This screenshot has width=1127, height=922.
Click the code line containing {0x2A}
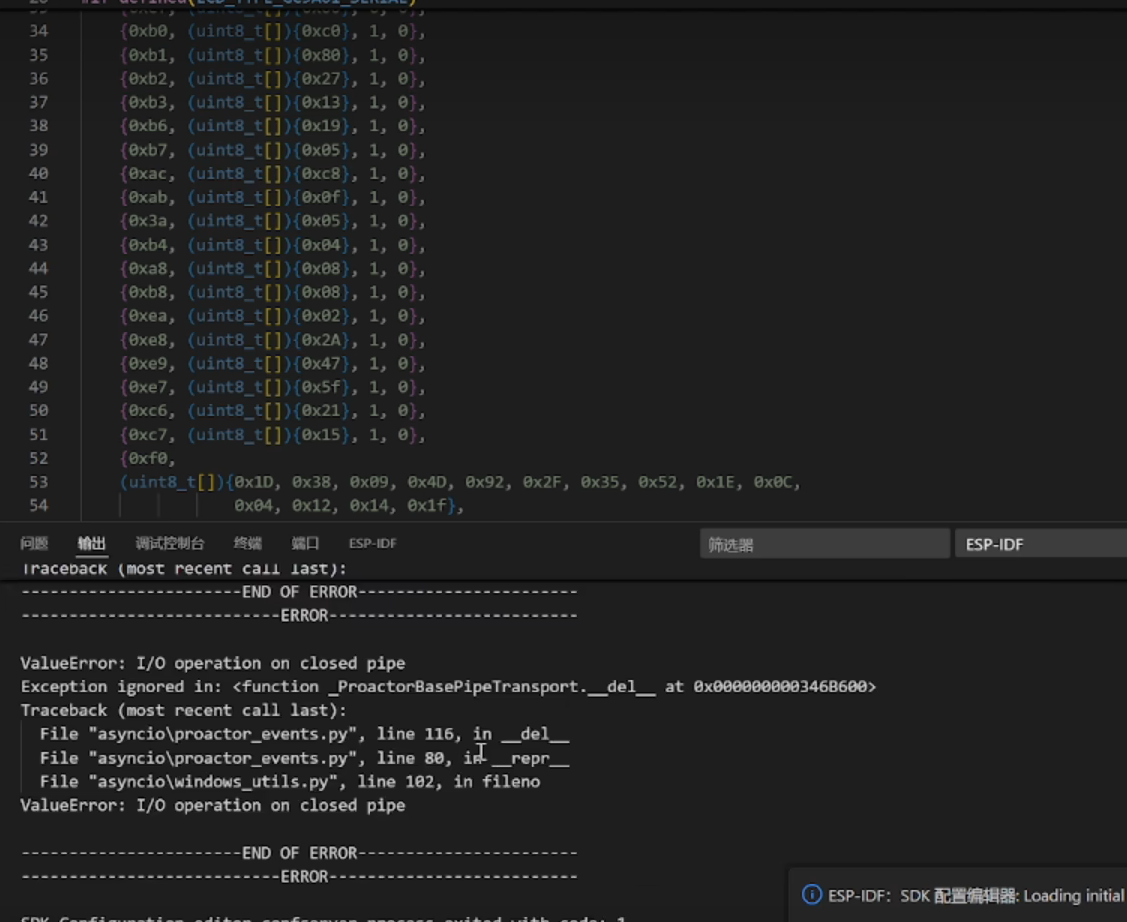(272, 339)
